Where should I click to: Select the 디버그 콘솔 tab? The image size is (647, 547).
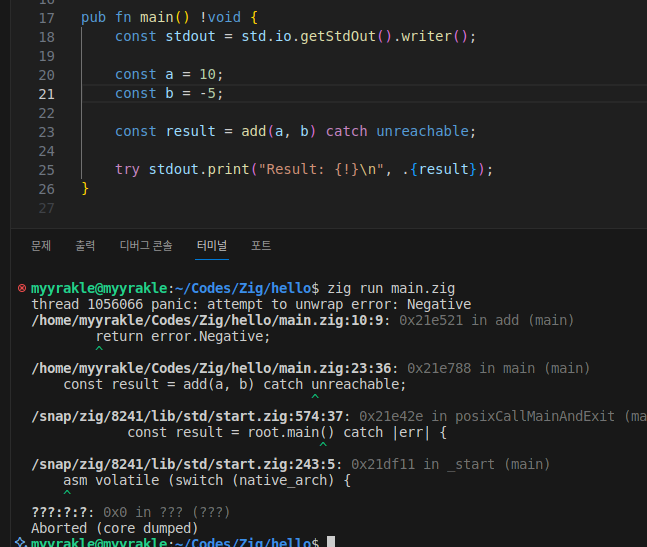coord(146,245)
